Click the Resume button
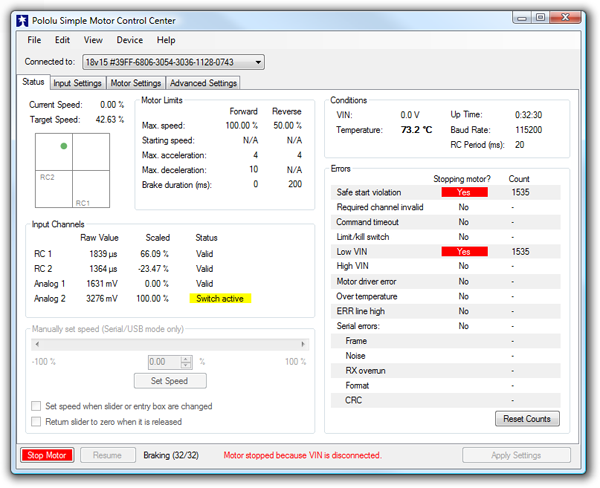Image resolution: width=600 pixels, height=488 pixels. pos(107,455)
